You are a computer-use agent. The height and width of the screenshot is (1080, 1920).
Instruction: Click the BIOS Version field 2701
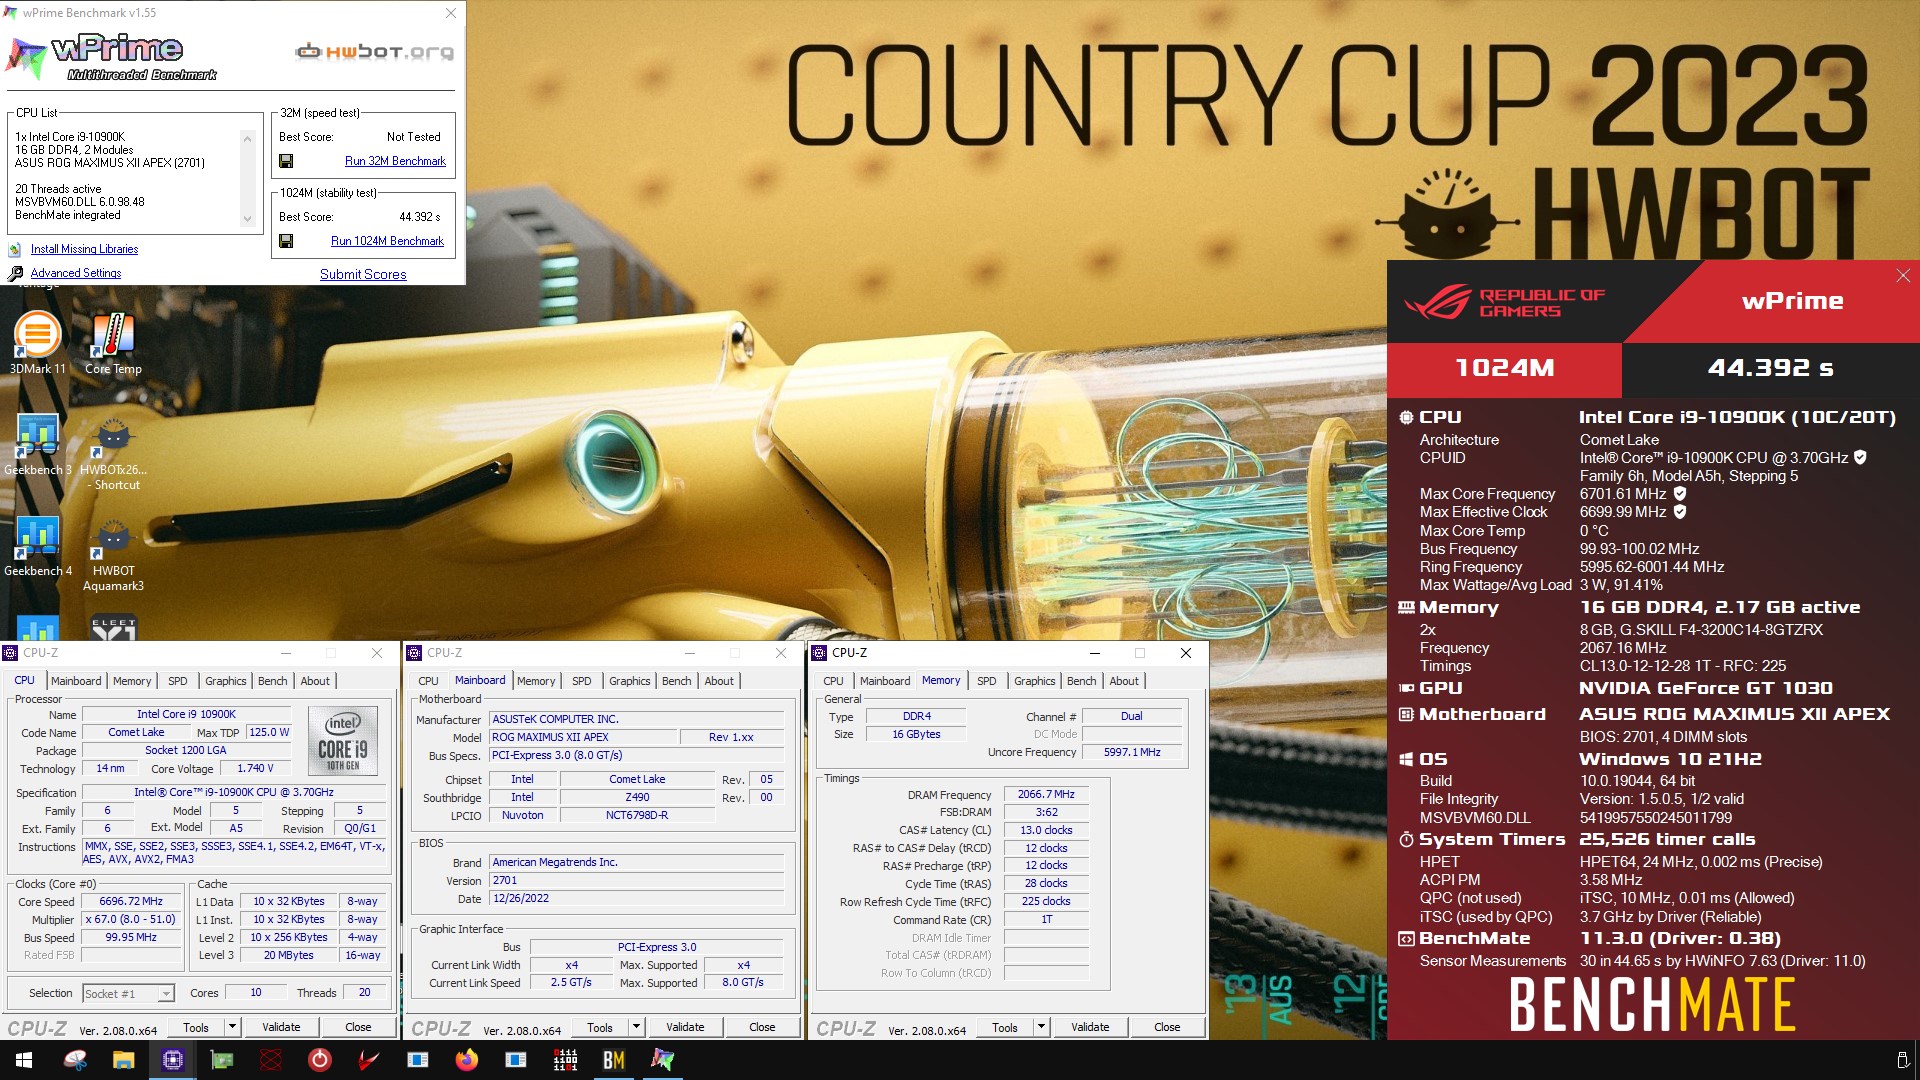[637, 881]
